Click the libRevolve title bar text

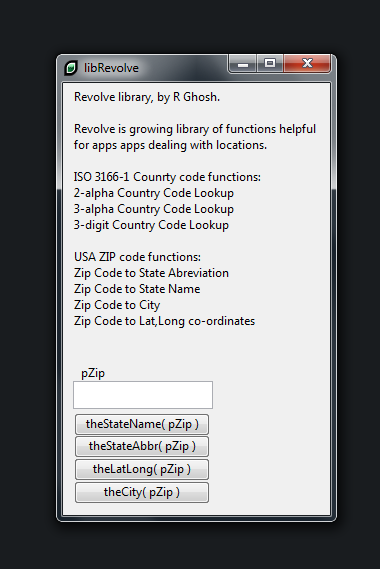click(x=111, y=68)
